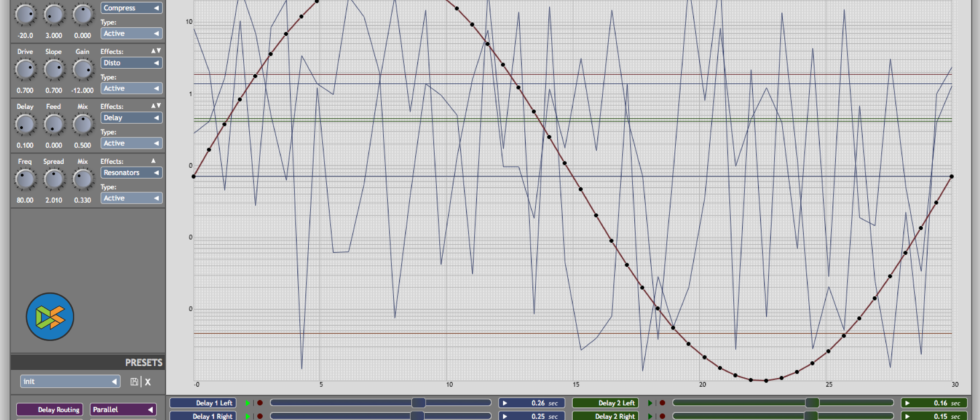Image resolution: width=980 pixels, height=420 pixels.
Task: Click the Freq knob
Action: click(x=25, y=179)
